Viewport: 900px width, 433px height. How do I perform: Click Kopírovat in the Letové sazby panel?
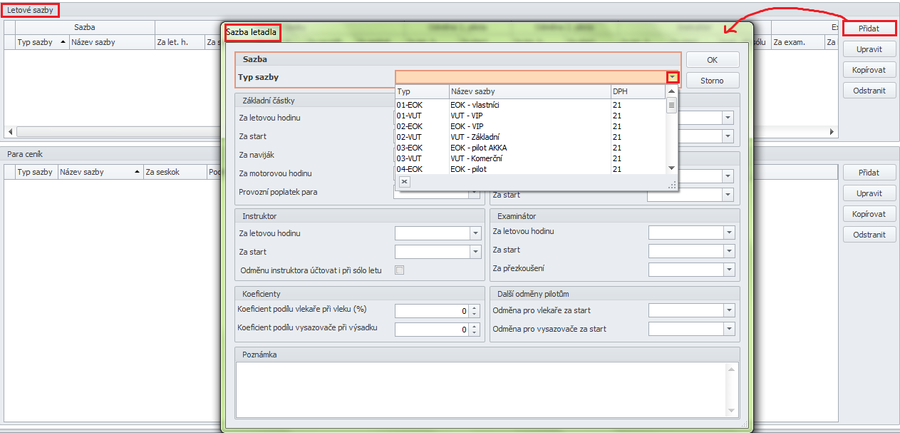coord(868,69)
